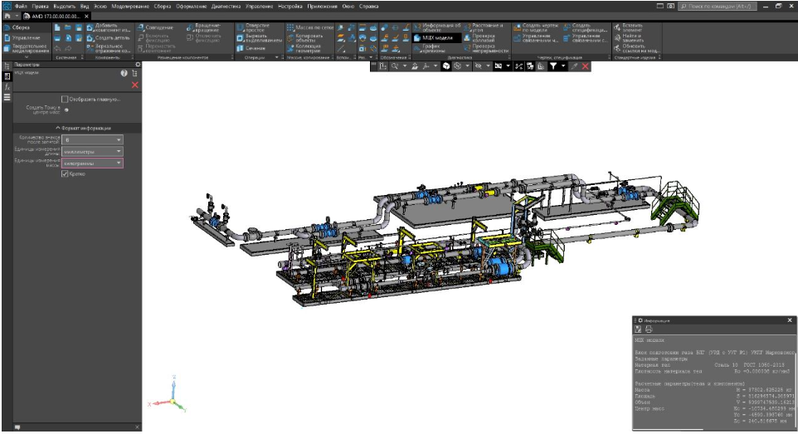This screenshot has width=798, height=434.
Task: Expand the Операции group dropdown arrow
Action: coord(277,57)
